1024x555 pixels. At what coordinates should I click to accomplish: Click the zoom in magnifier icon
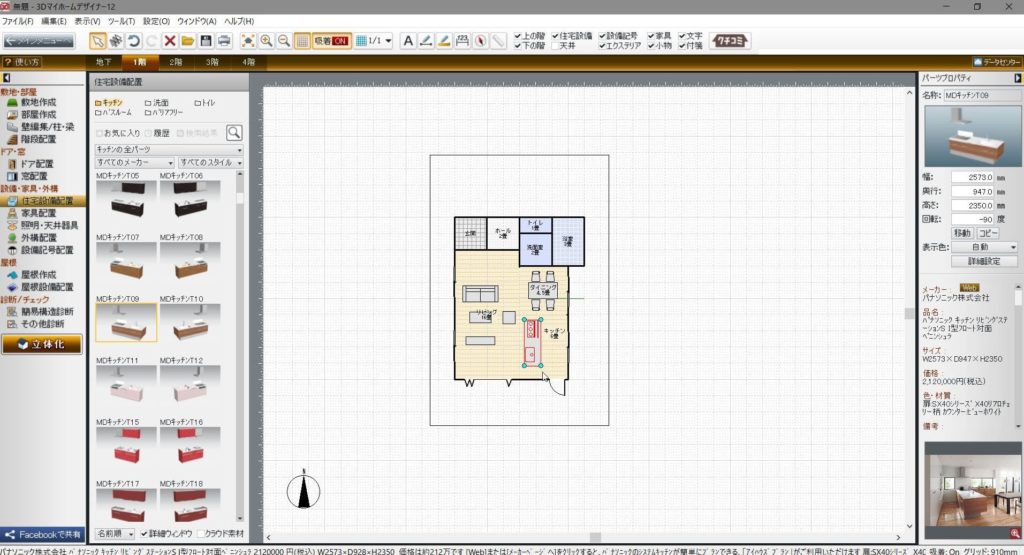tap(267, 41)
